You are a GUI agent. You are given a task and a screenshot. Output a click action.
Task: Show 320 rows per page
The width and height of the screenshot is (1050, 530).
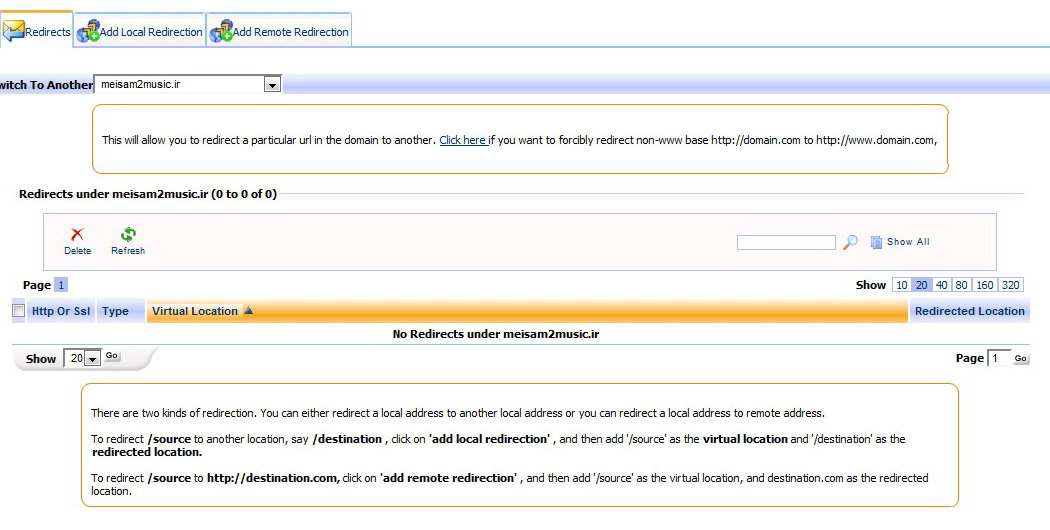pyautogui.click(x=1010, y=285)
